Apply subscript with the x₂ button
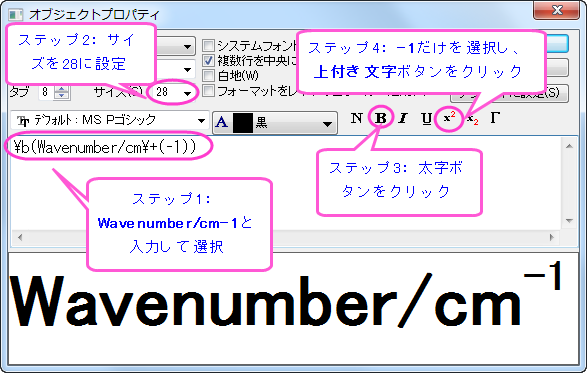The width and height of the screenshot is (587, 373). click(x=472, y=119)
